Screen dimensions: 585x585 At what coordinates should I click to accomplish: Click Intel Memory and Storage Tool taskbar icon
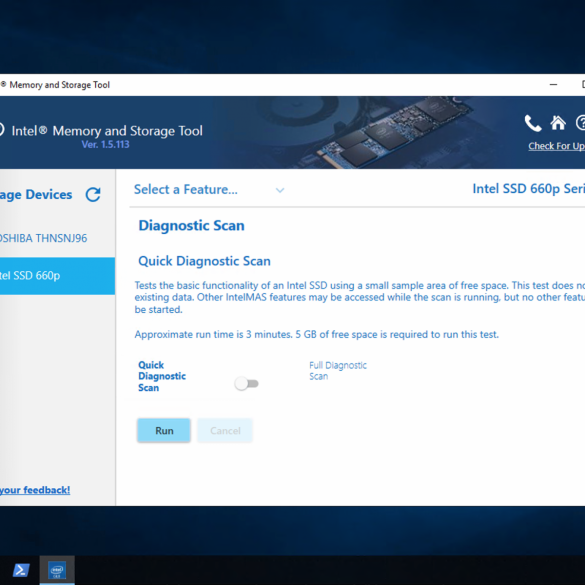pos(57,570)
